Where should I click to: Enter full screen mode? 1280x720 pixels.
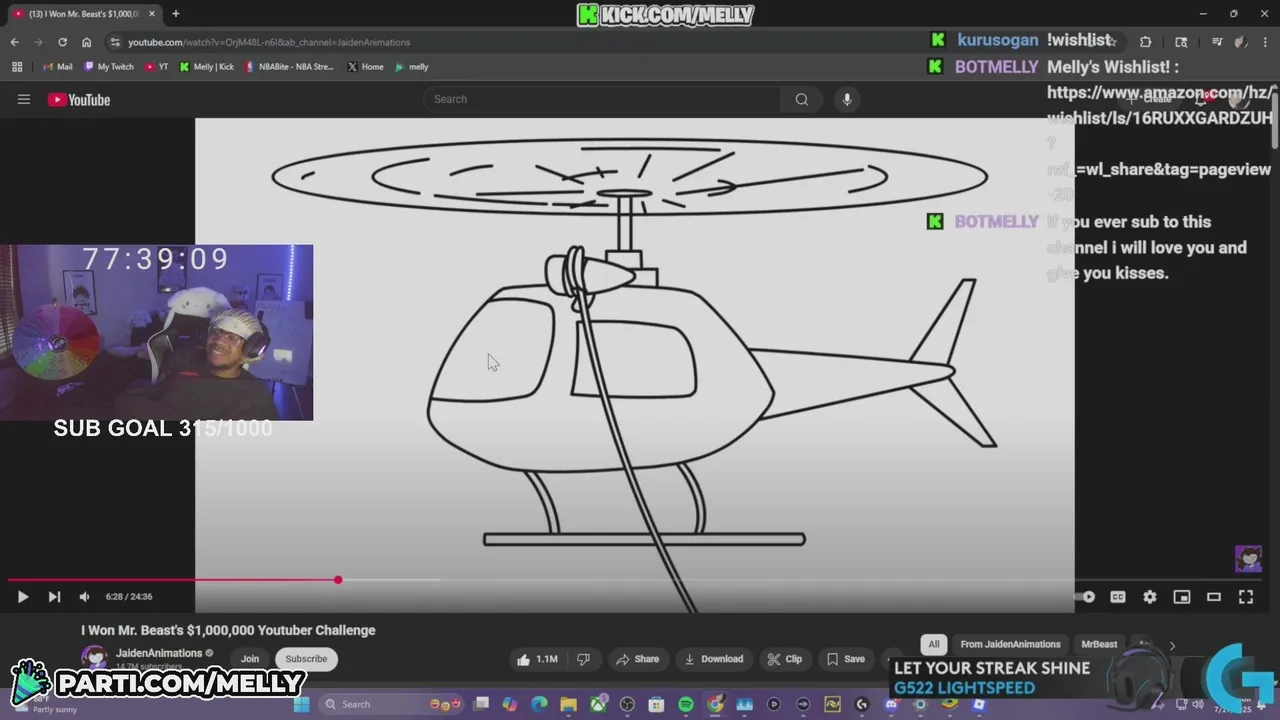click(1246, 597)
